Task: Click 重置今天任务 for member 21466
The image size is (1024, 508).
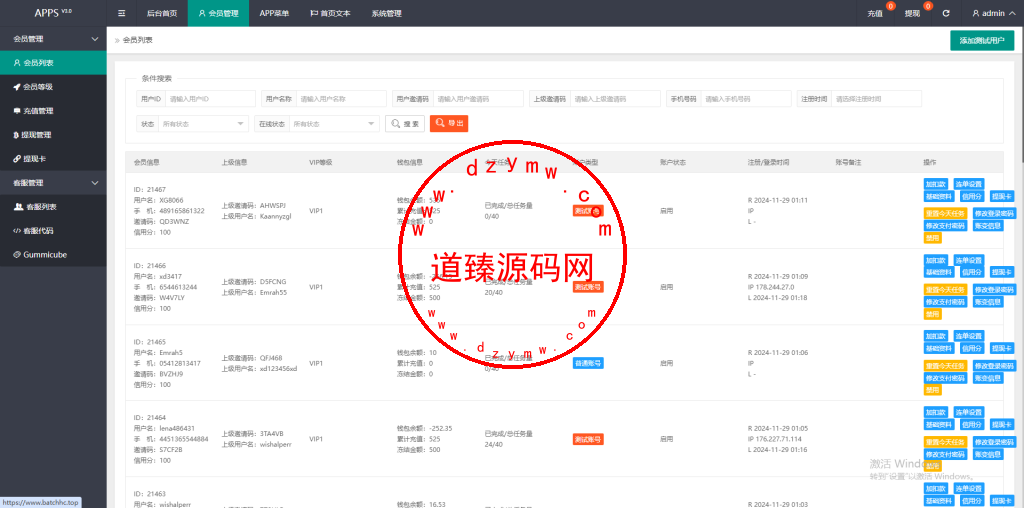Action: (x=945, y=289)
